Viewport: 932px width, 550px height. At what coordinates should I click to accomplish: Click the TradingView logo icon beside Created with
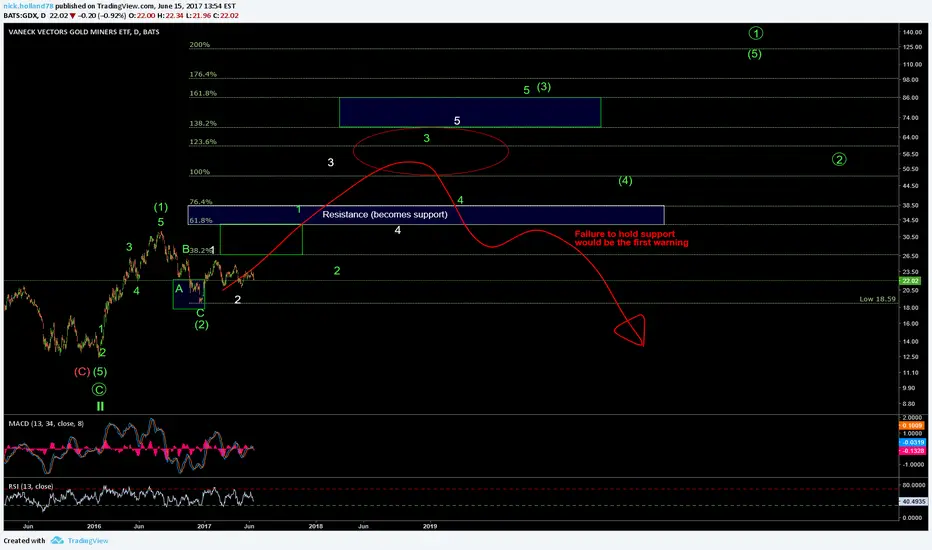57,540
